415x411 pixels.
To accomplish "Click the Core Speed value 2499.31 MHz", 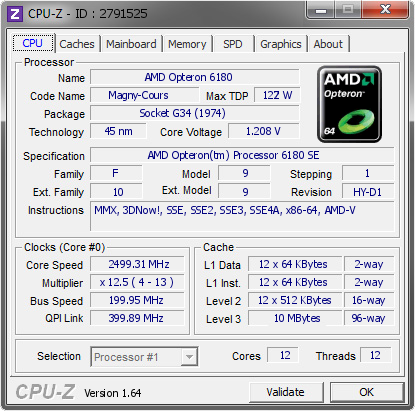I will pyautogui.click(x=137, y=264).
